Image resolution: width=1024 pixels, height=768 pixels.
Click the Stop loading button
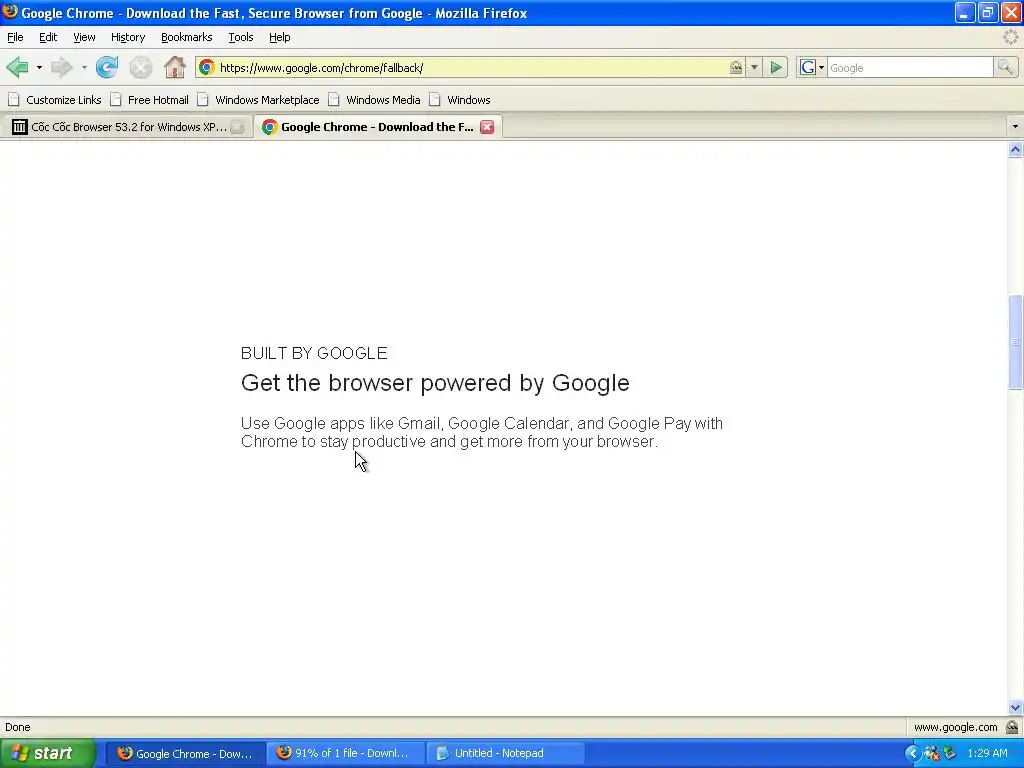[x=140, y=67]
